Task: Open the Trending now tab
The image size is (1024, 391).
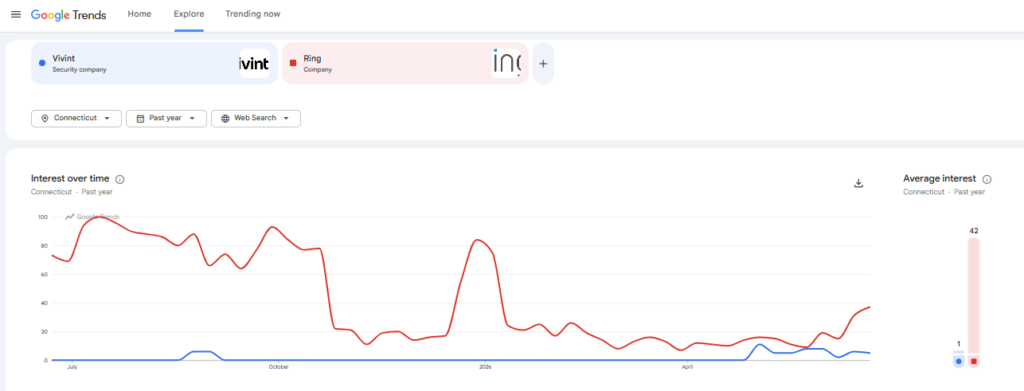Action: click(253, 14)
